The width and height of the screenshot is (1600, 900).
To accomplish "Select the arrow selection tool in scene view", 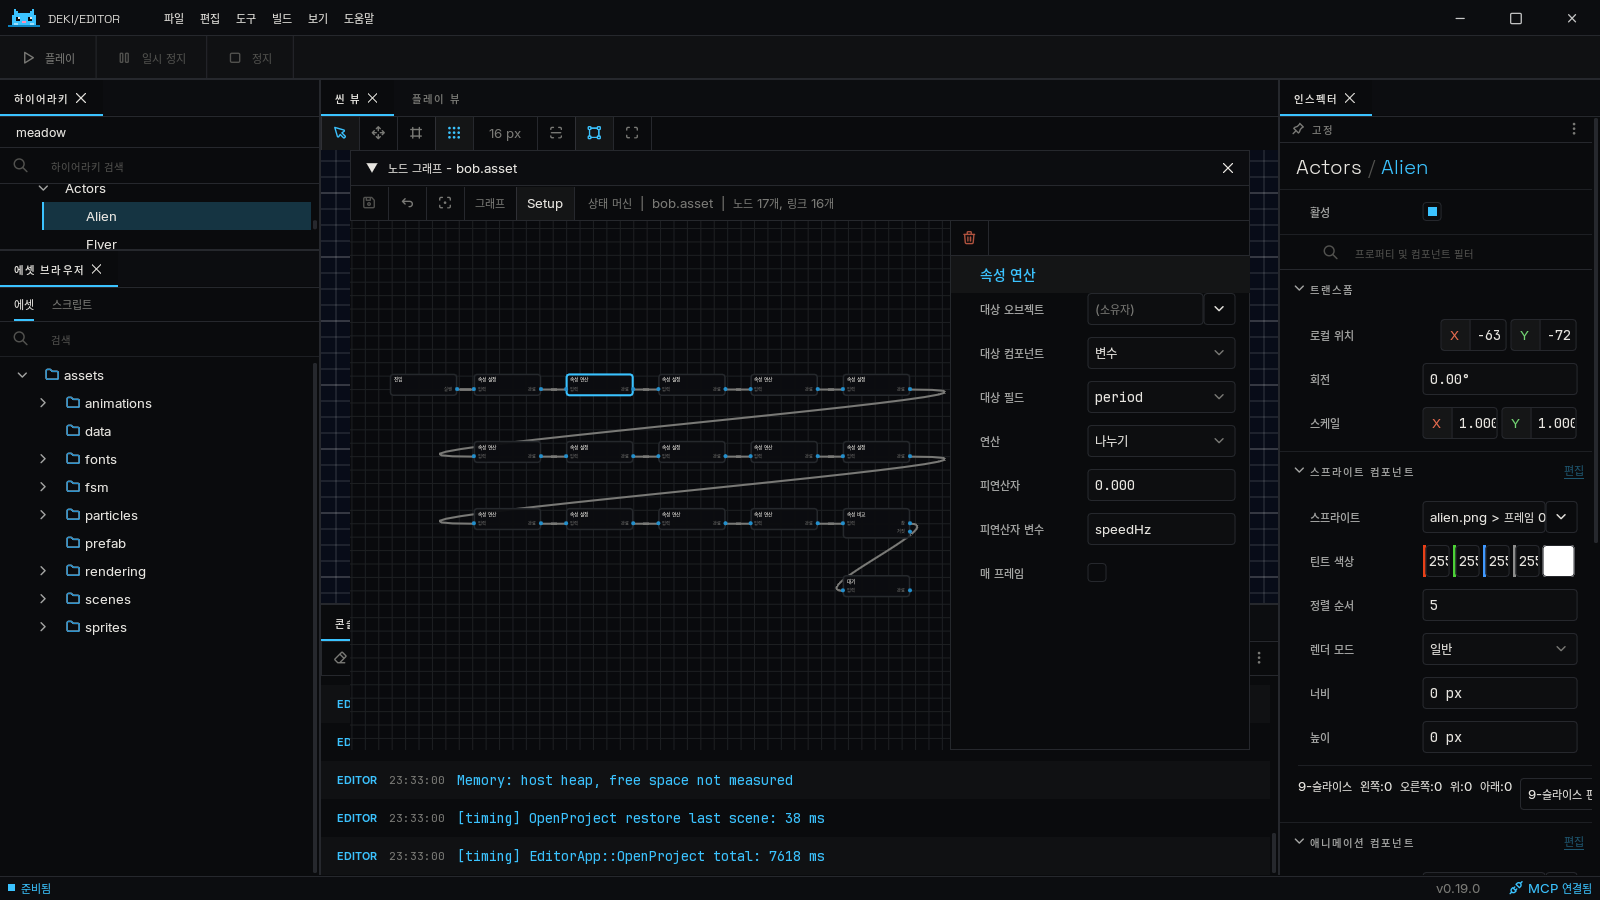I will 340,133.
